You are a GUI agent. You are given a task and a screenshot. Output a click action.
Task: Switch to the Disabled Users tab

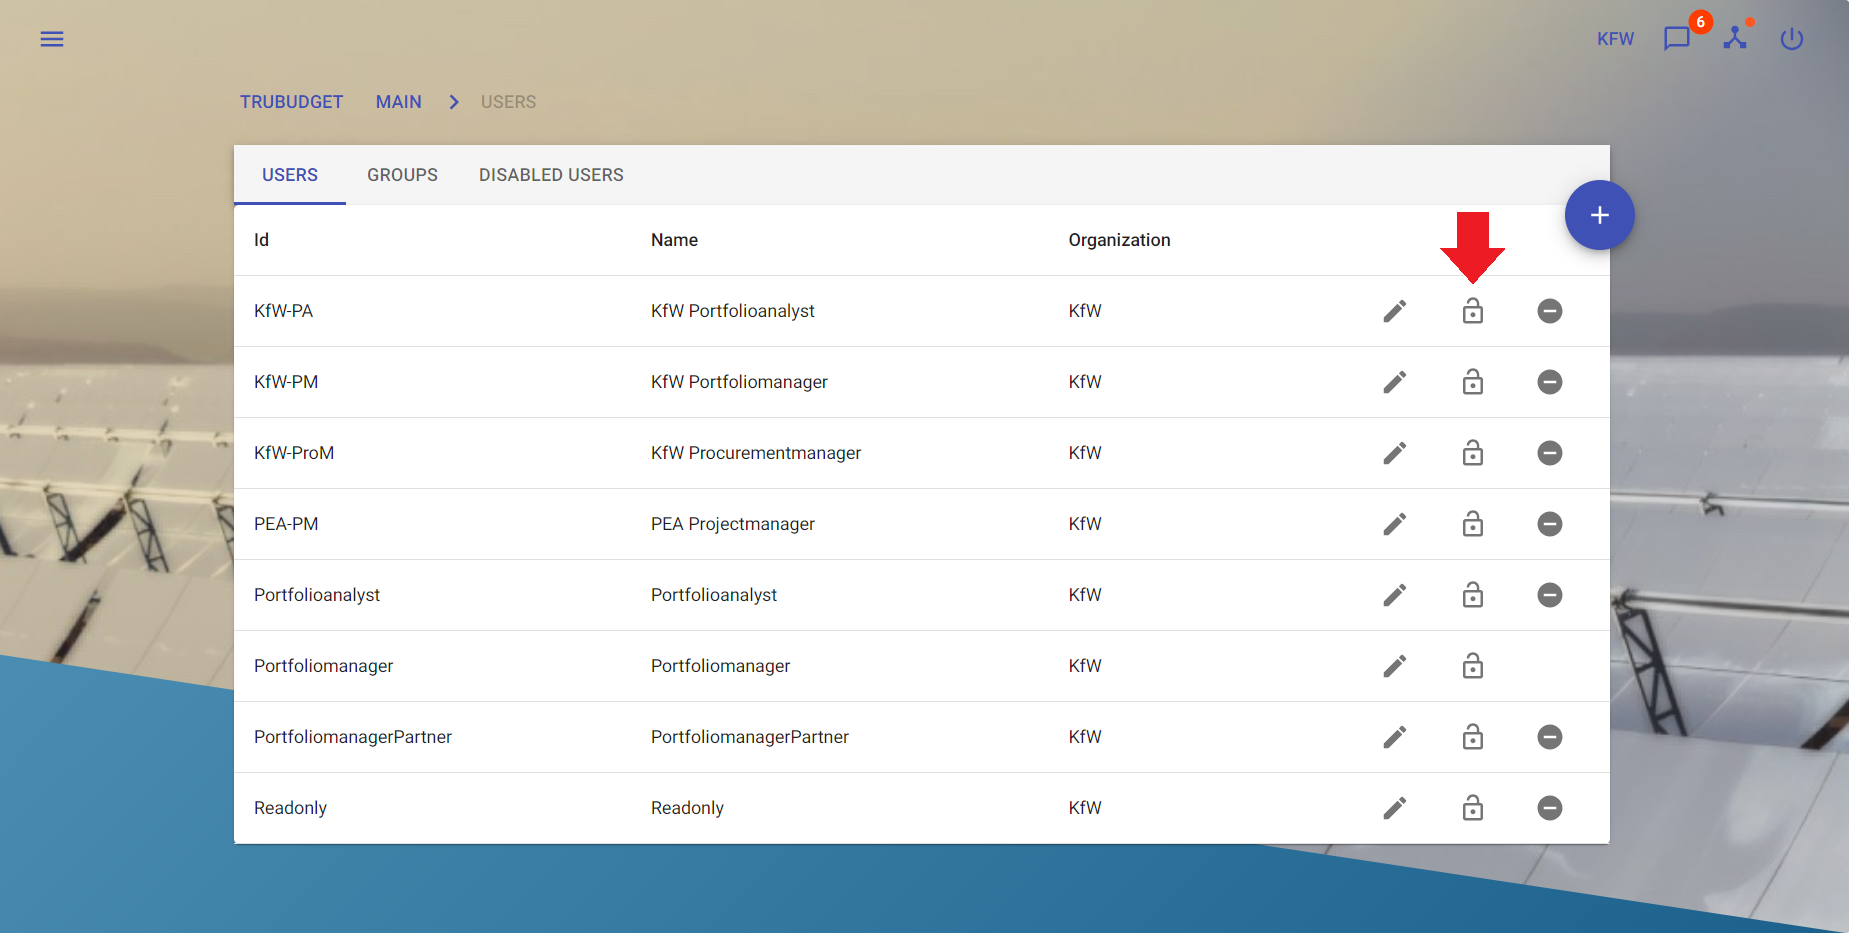(551, 175)
